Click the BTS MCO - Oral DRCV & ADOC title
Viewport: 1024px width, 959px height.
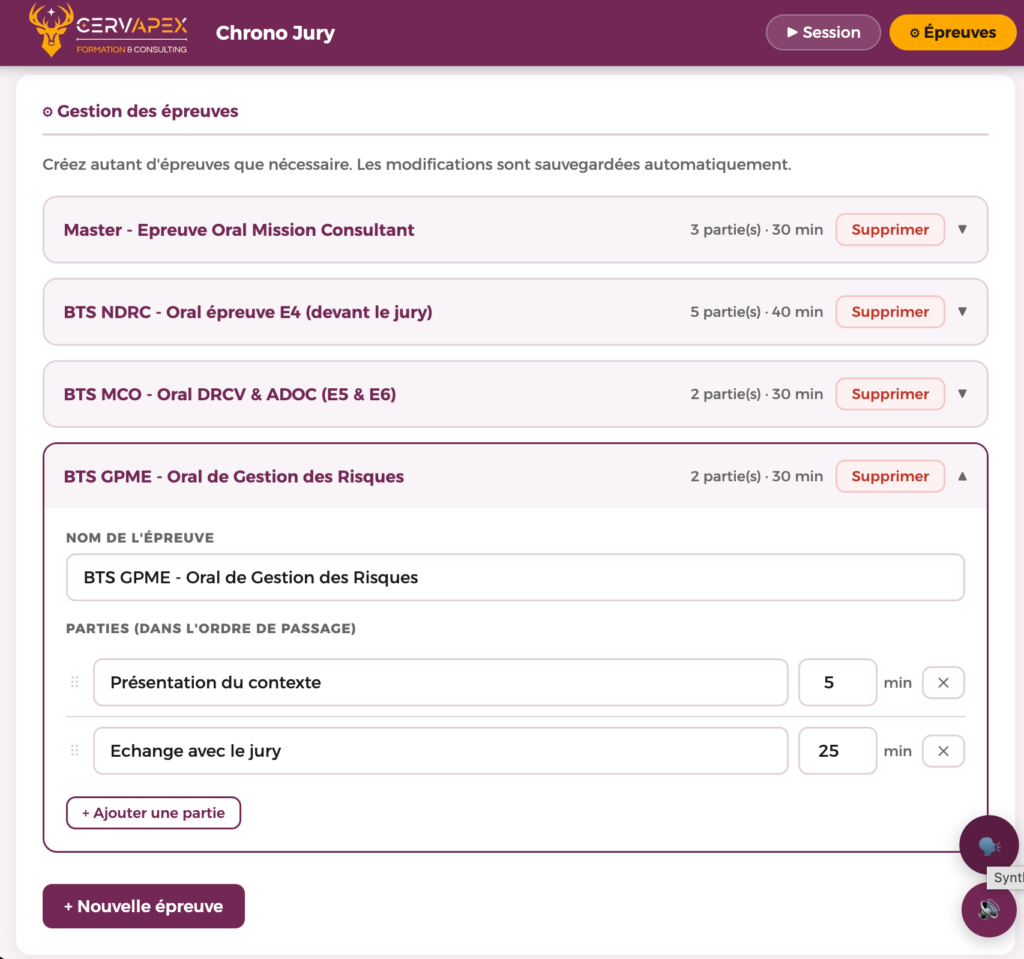point(230,395)
